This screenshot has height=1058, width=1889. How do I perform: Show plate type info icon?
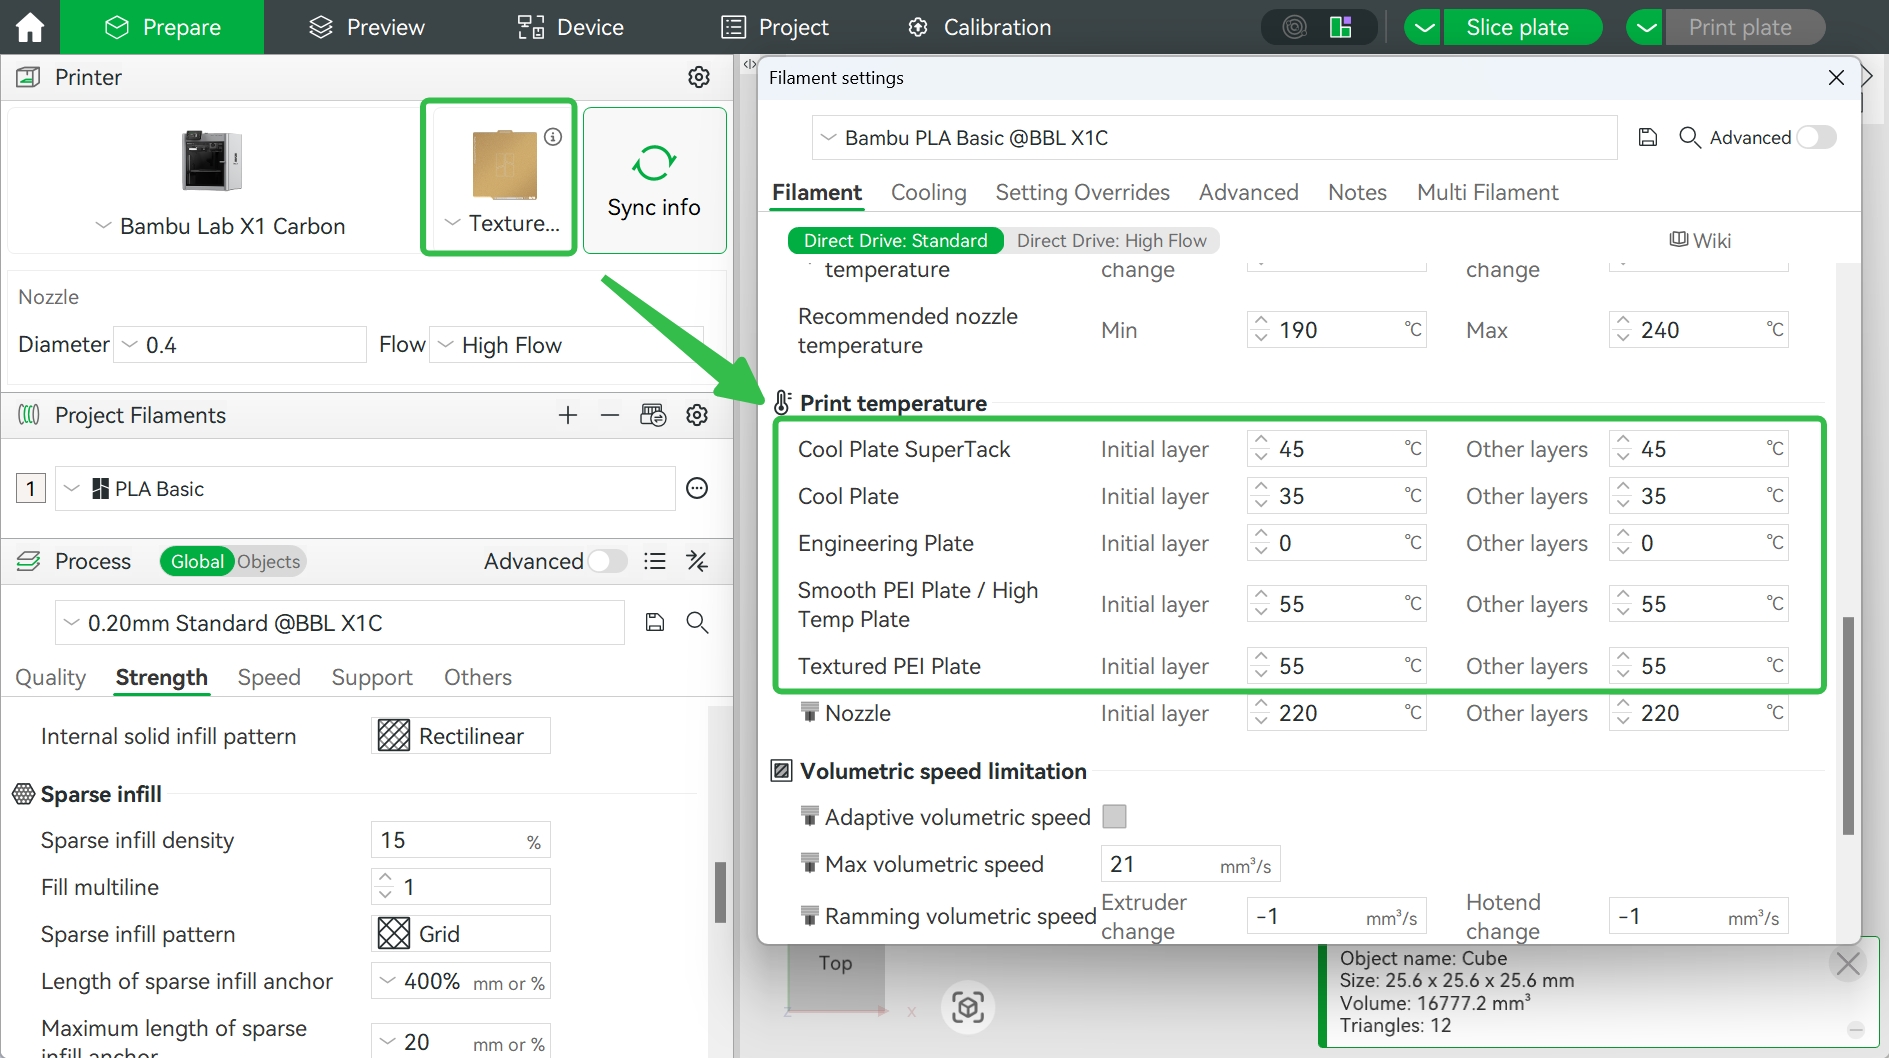point(553,137)
